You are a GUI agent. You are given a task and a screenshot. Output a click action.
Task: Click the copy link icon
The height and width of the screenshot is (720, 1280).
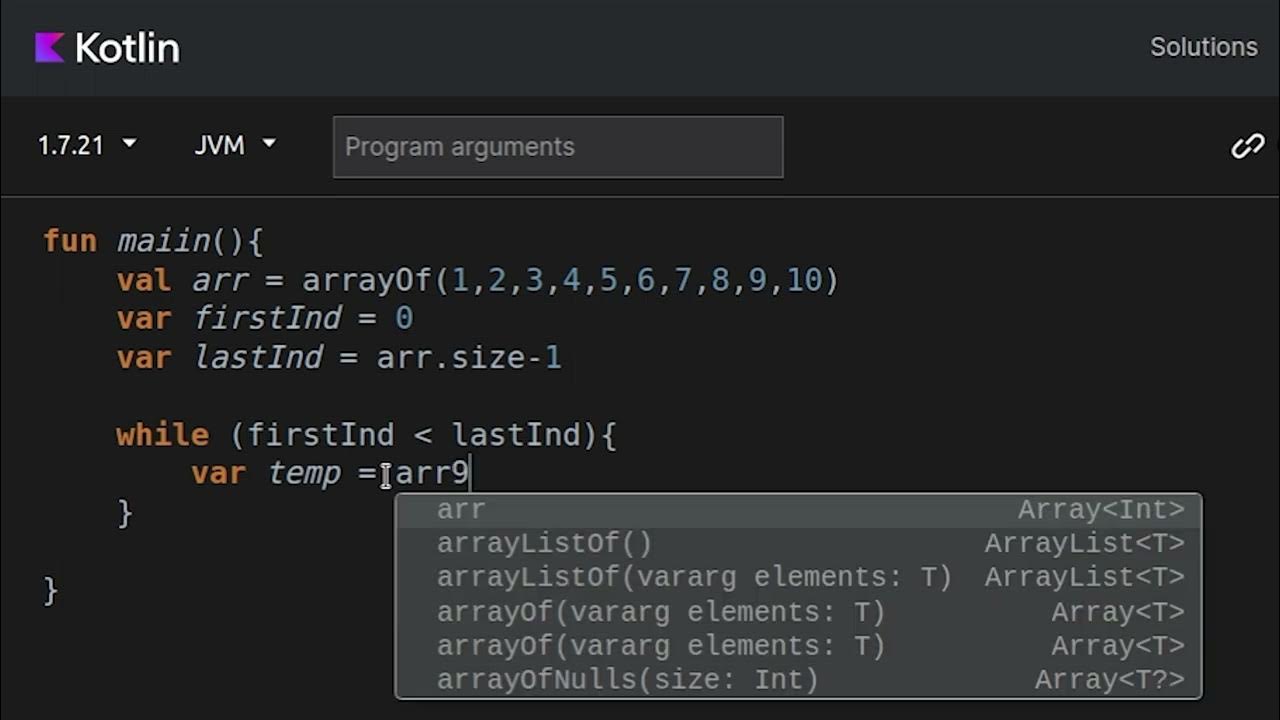(x=1247, y=147)
